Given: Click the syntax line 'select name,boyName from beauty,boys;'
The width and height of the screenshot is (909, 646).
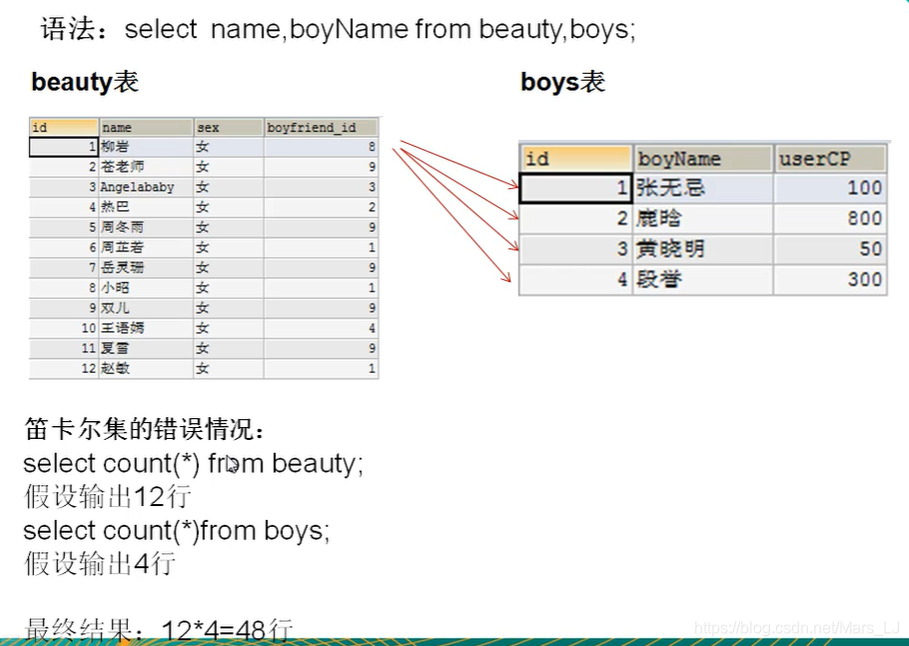Looking at the screenshot, I should 380,29.
